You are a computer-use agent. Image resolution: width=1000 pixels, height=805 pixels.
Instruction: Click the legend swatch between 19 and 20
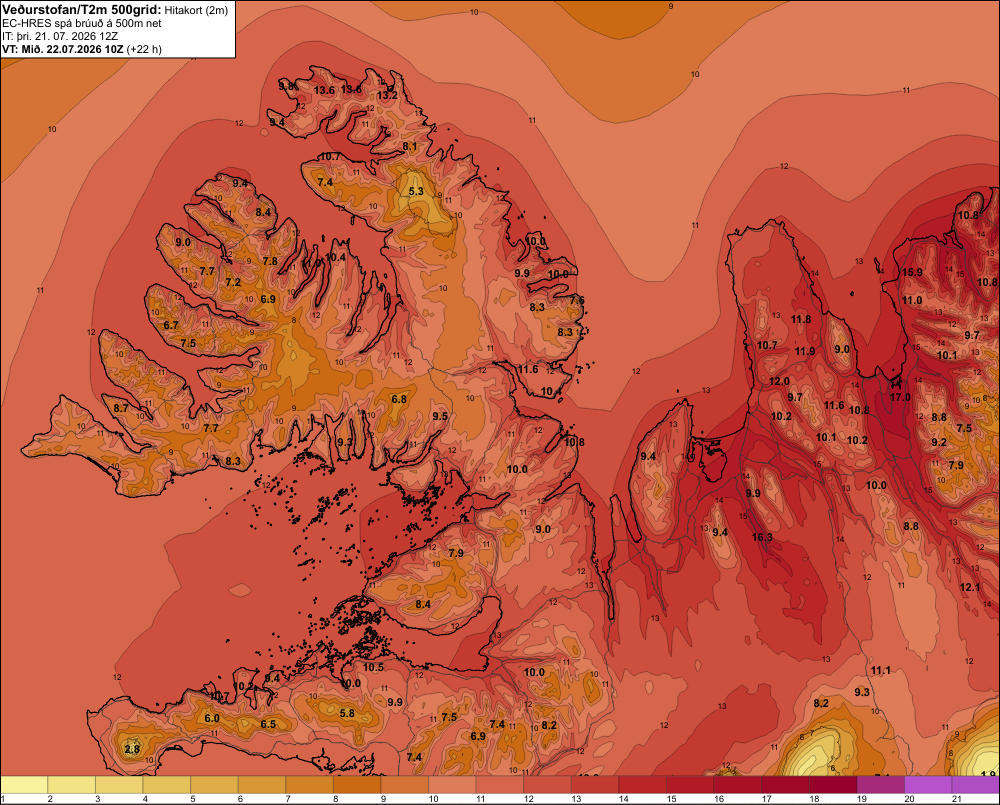pos(881,785)
